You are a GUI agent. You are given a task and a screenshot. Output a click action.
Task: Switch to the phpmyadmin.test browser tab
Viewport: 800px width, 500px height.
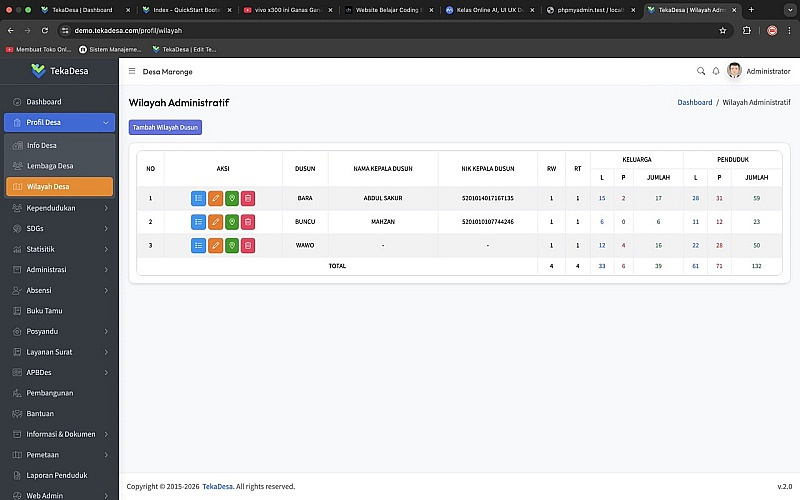coord(590,9)
